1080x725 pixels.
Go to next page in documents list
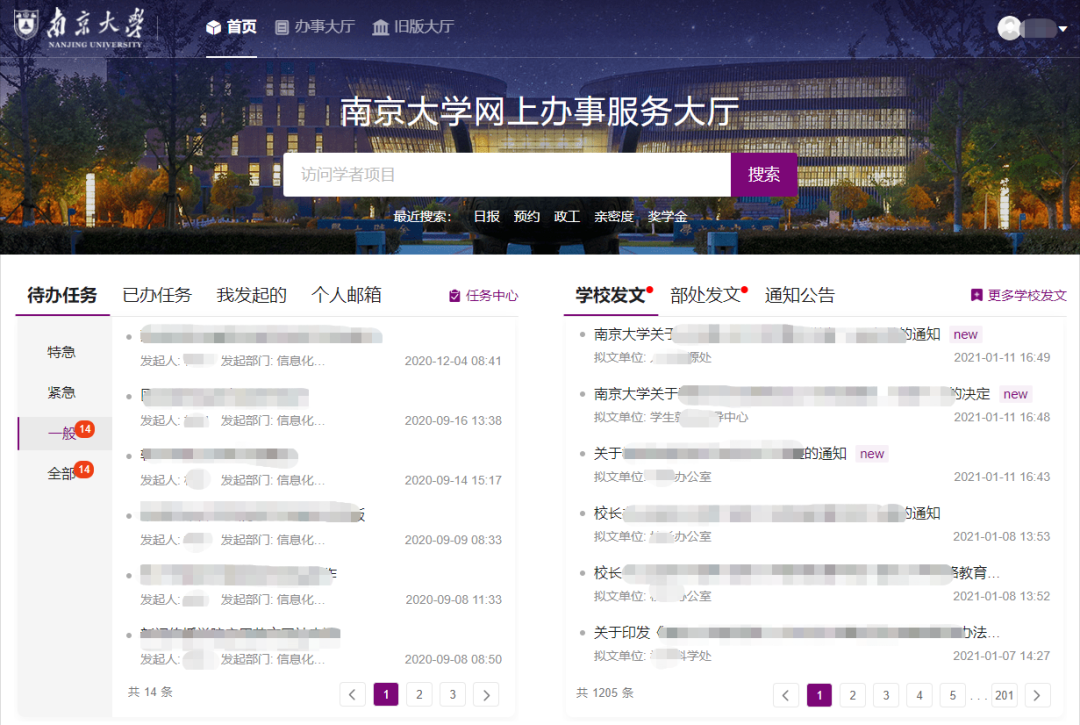click(1037, 695)
